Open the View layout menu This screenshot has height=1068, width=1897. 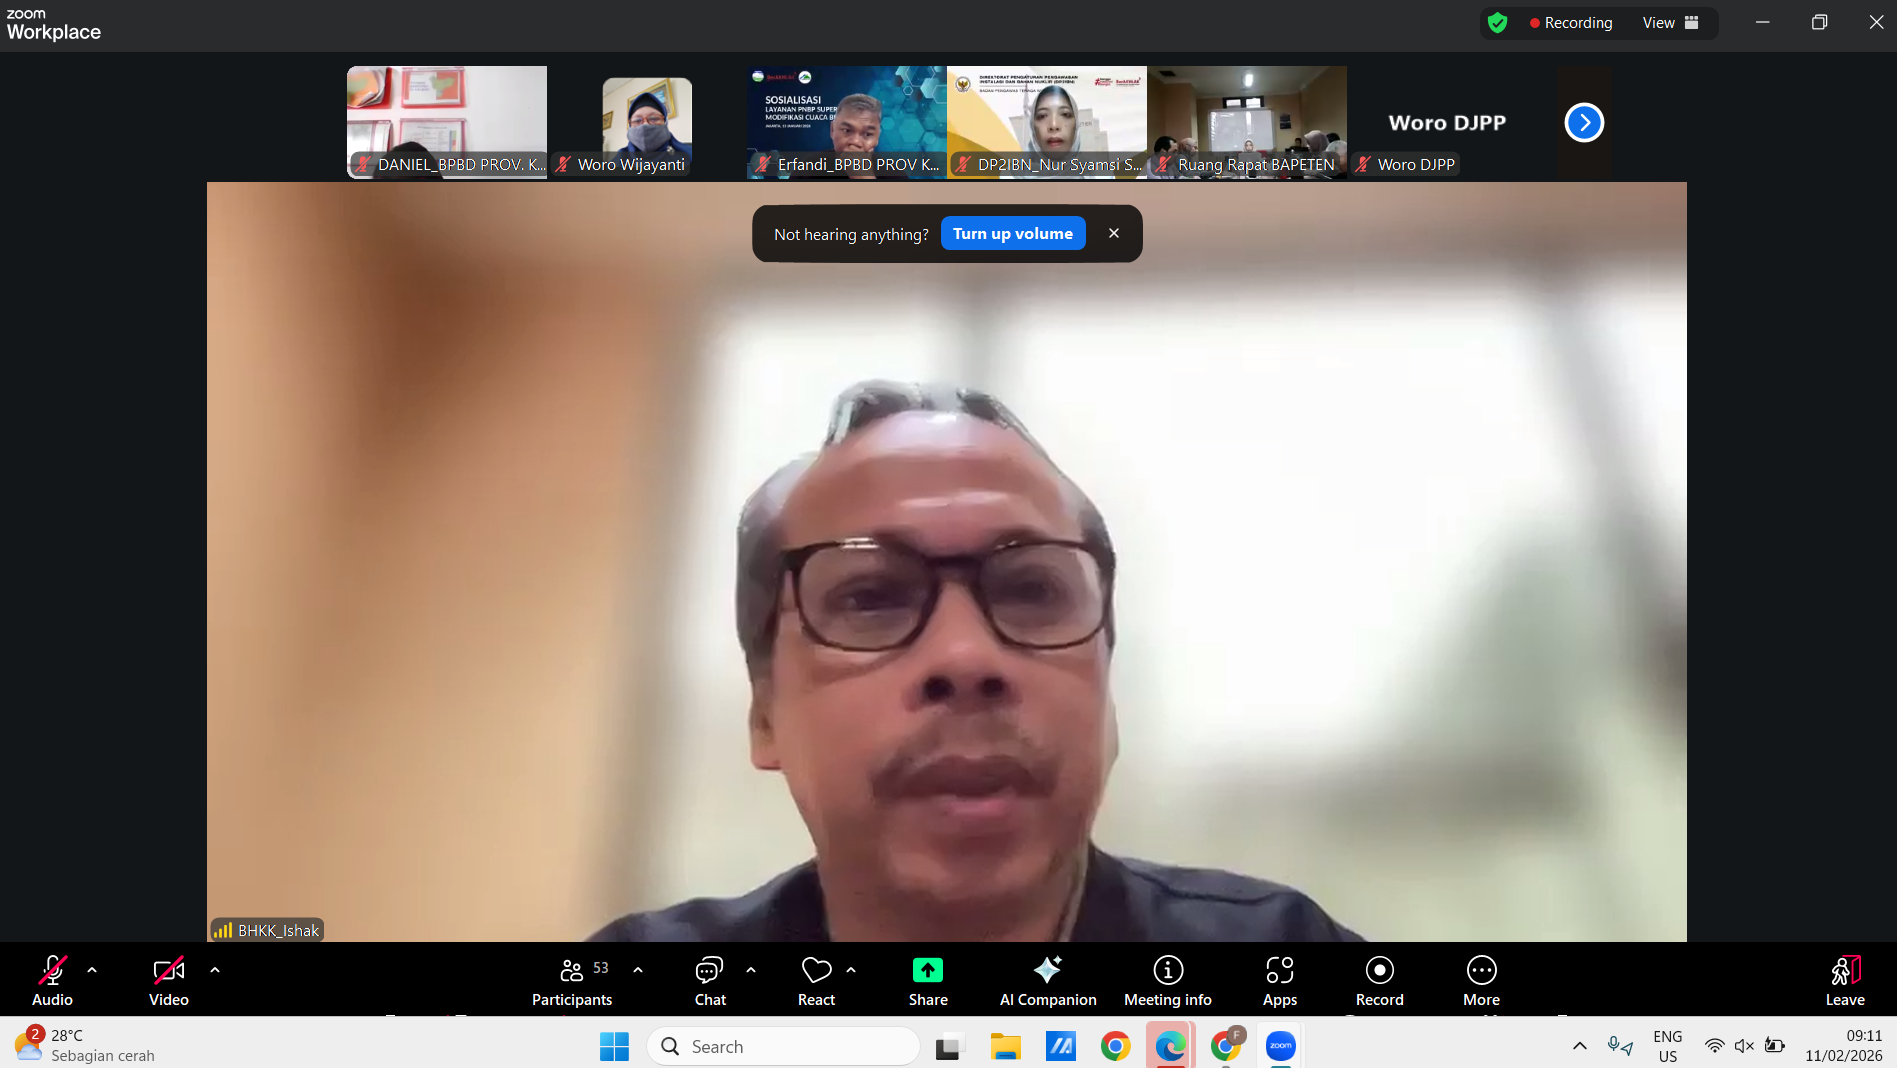coord(1670,23)
